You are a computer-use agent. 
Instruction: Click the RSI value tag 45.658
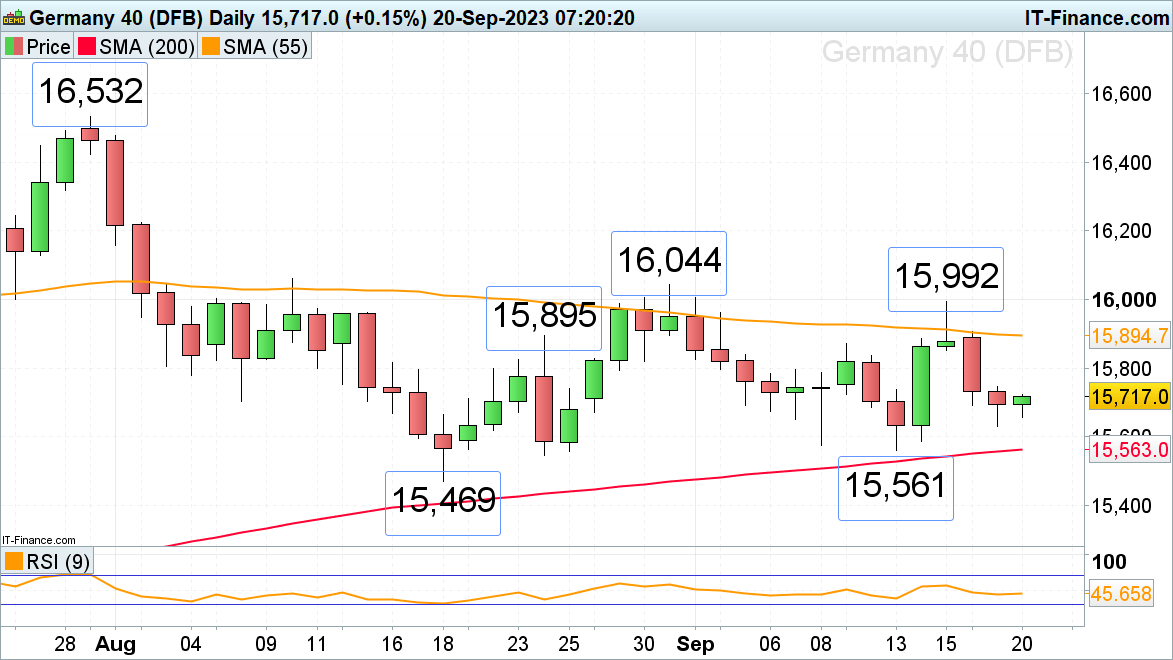click(1121, 594)
